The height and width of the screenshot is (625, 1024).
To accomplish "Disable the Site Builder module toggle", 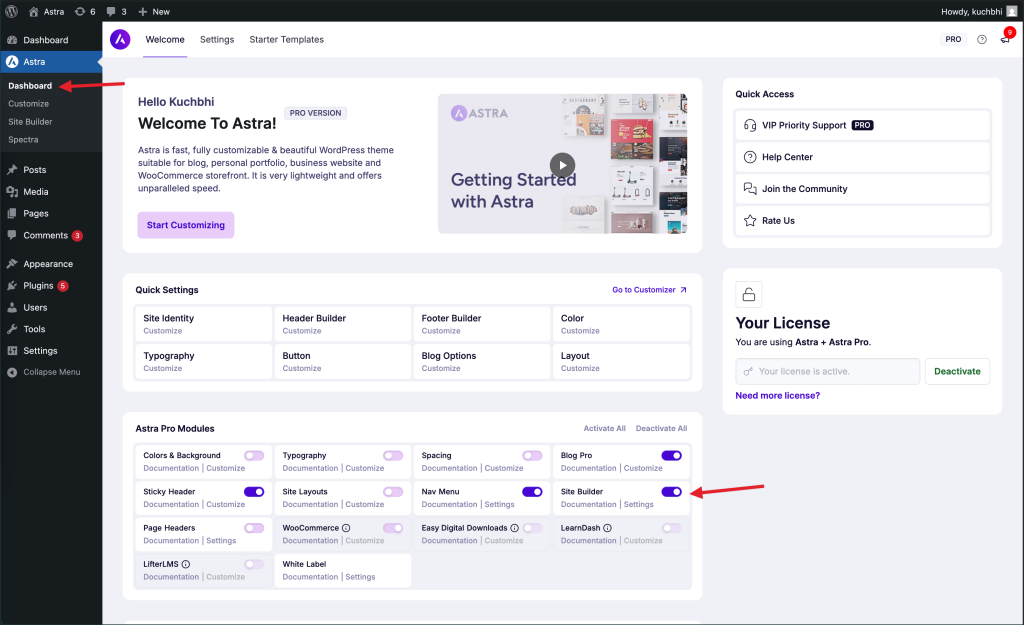I will click(x=670, y=491).
